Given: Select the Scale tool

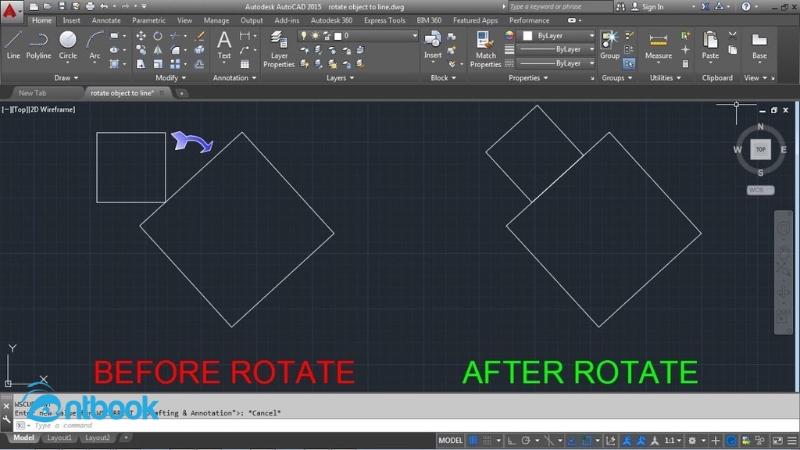Looking at the screenshot, I should pyautogui.click(x=158, y=64).
